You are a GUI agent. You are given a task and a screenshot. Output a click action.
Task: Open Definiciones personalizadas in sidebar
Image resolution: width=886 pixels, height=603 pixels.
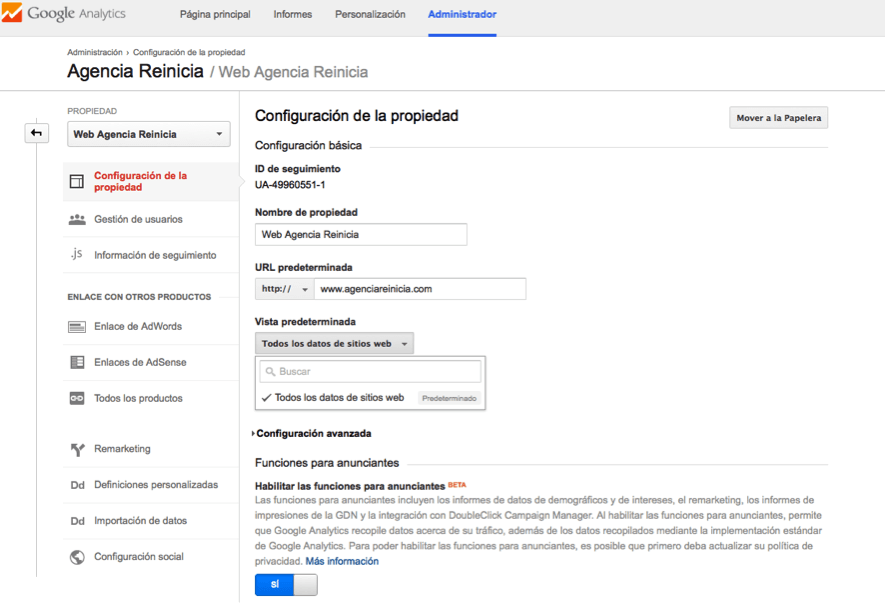(155, 485)
